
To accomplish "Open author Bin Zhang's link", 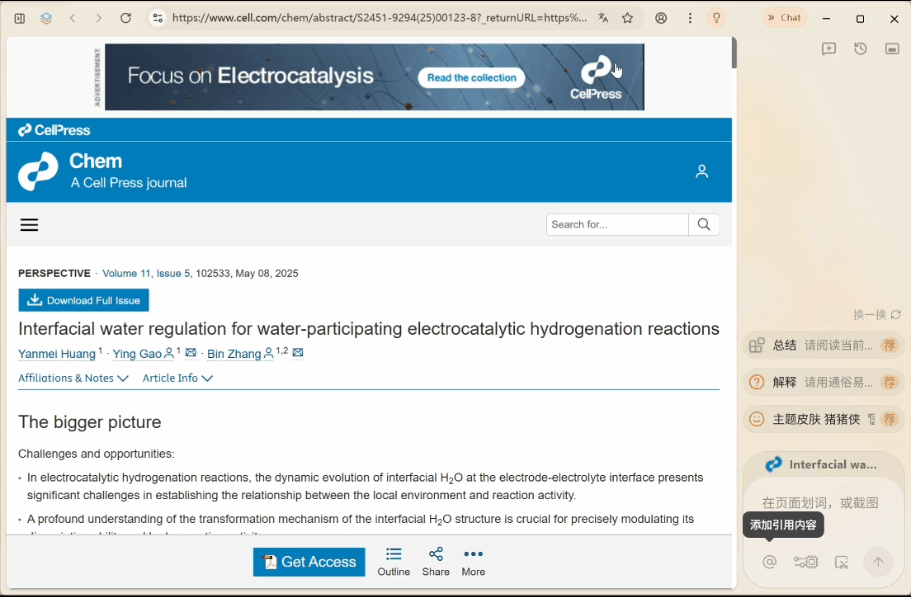I will (234, 354).
